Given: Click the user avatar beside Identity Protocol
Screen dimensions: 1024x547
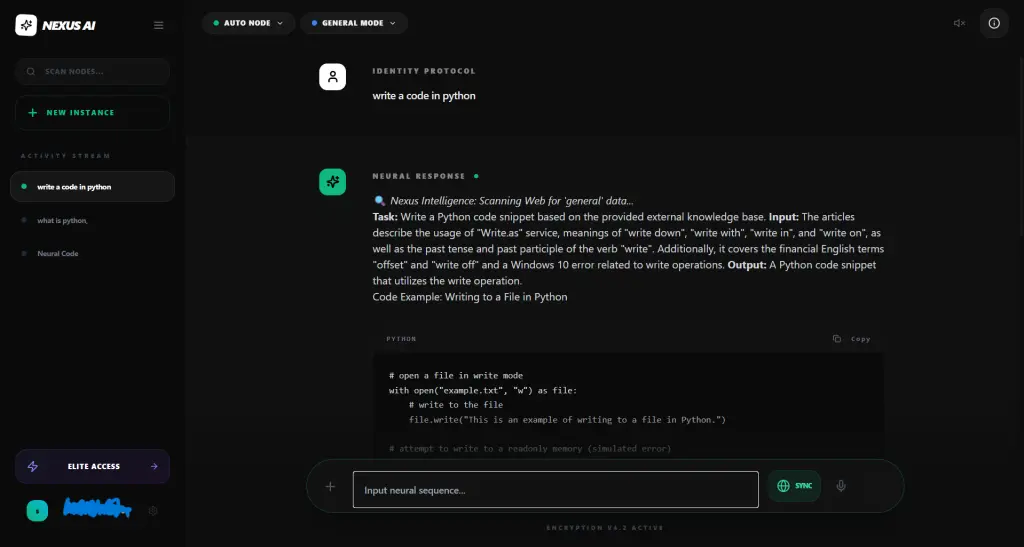Looking at the screenshot, I should click(332, 76).
